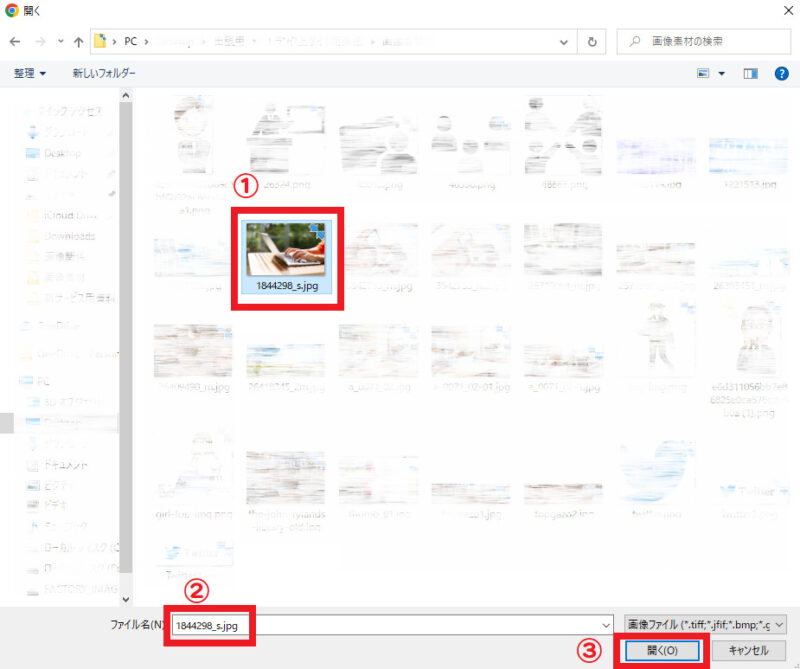This screenshot has width=800, height=669.
Task: Click the Forward navigation arrow
Action: pyautogui.click(x=40, y=42)
